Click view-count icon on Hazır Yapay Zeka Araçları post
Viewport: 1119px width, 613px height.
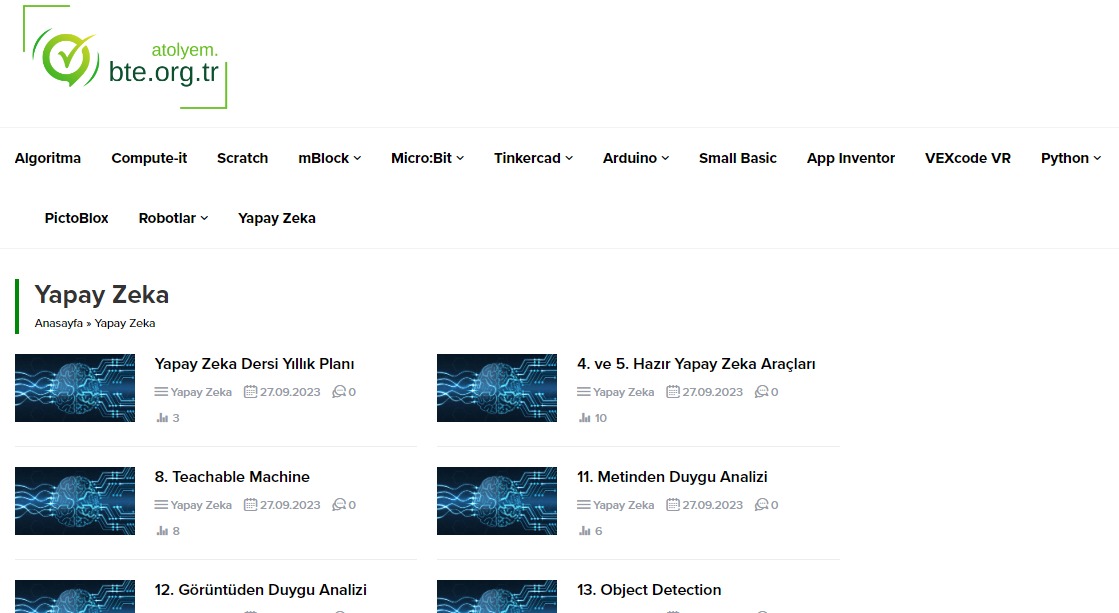coord(584,417)
